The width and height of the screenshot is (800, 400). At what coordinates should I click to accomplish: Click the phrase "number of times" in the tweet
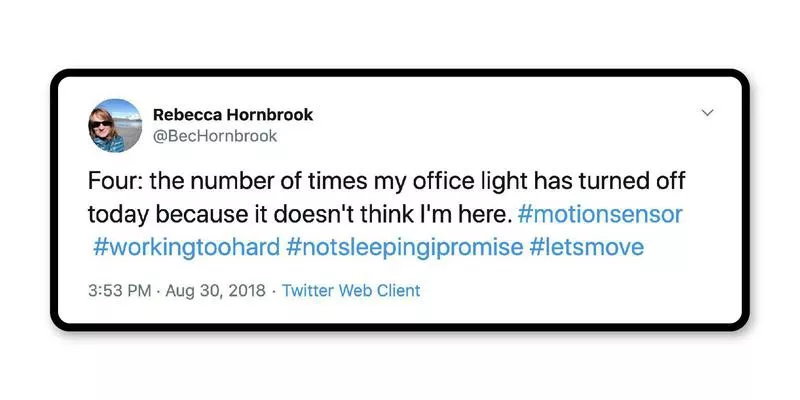click(x=267, y=183)
